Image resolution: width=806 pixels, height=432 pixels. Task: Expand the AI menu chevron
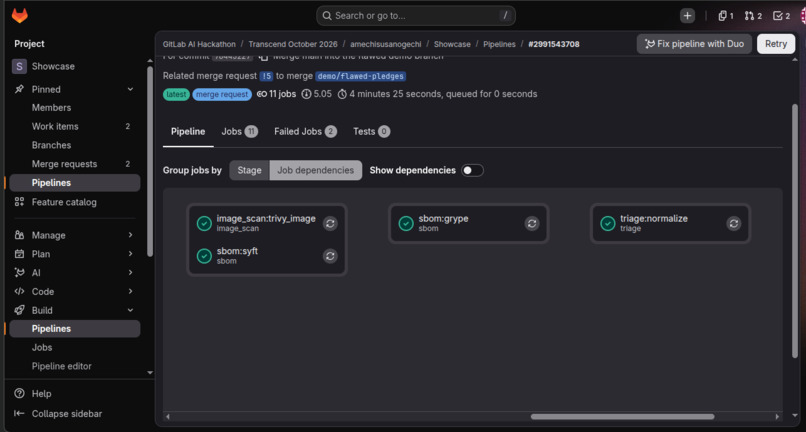(130, 273)
